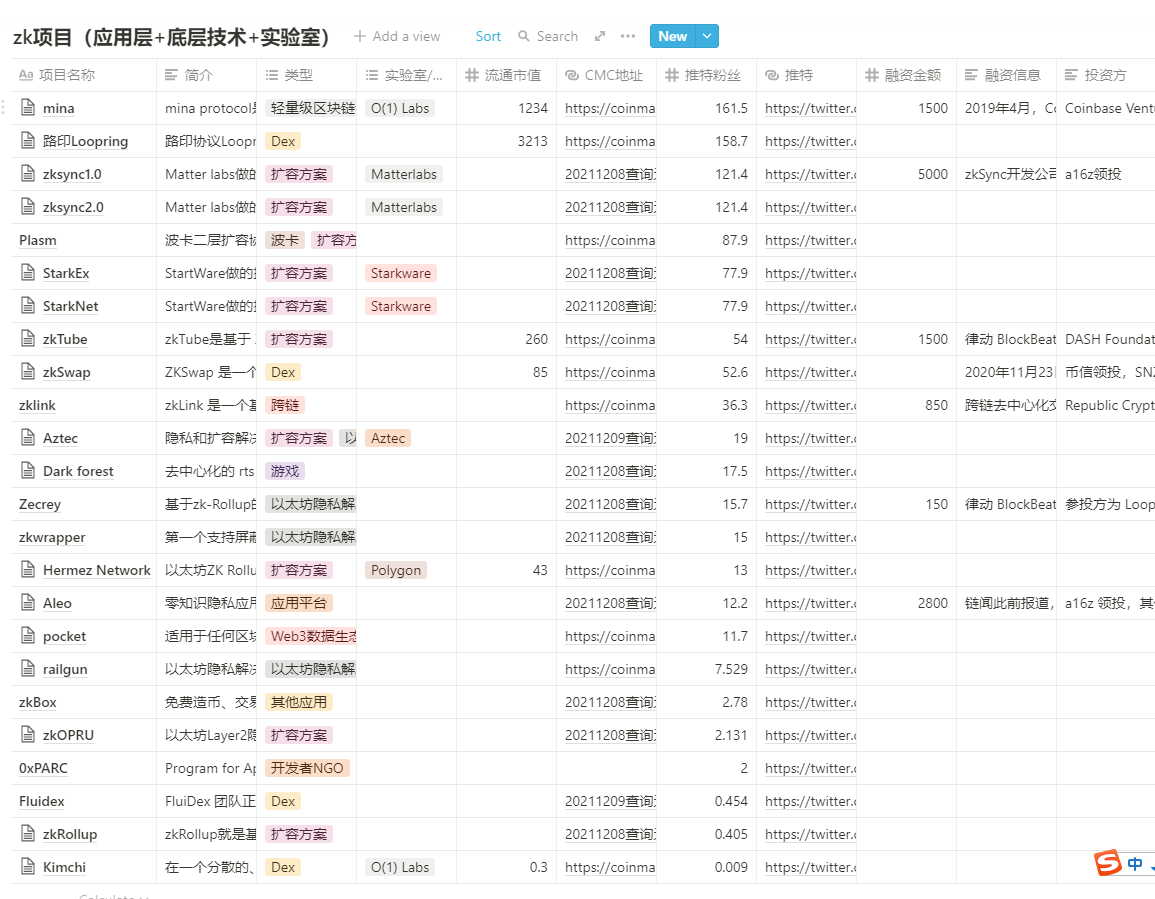Click Dex tag in 路印Loopring row
The height and width of the screenshot is (899, 1155).
tap(283, 141)
